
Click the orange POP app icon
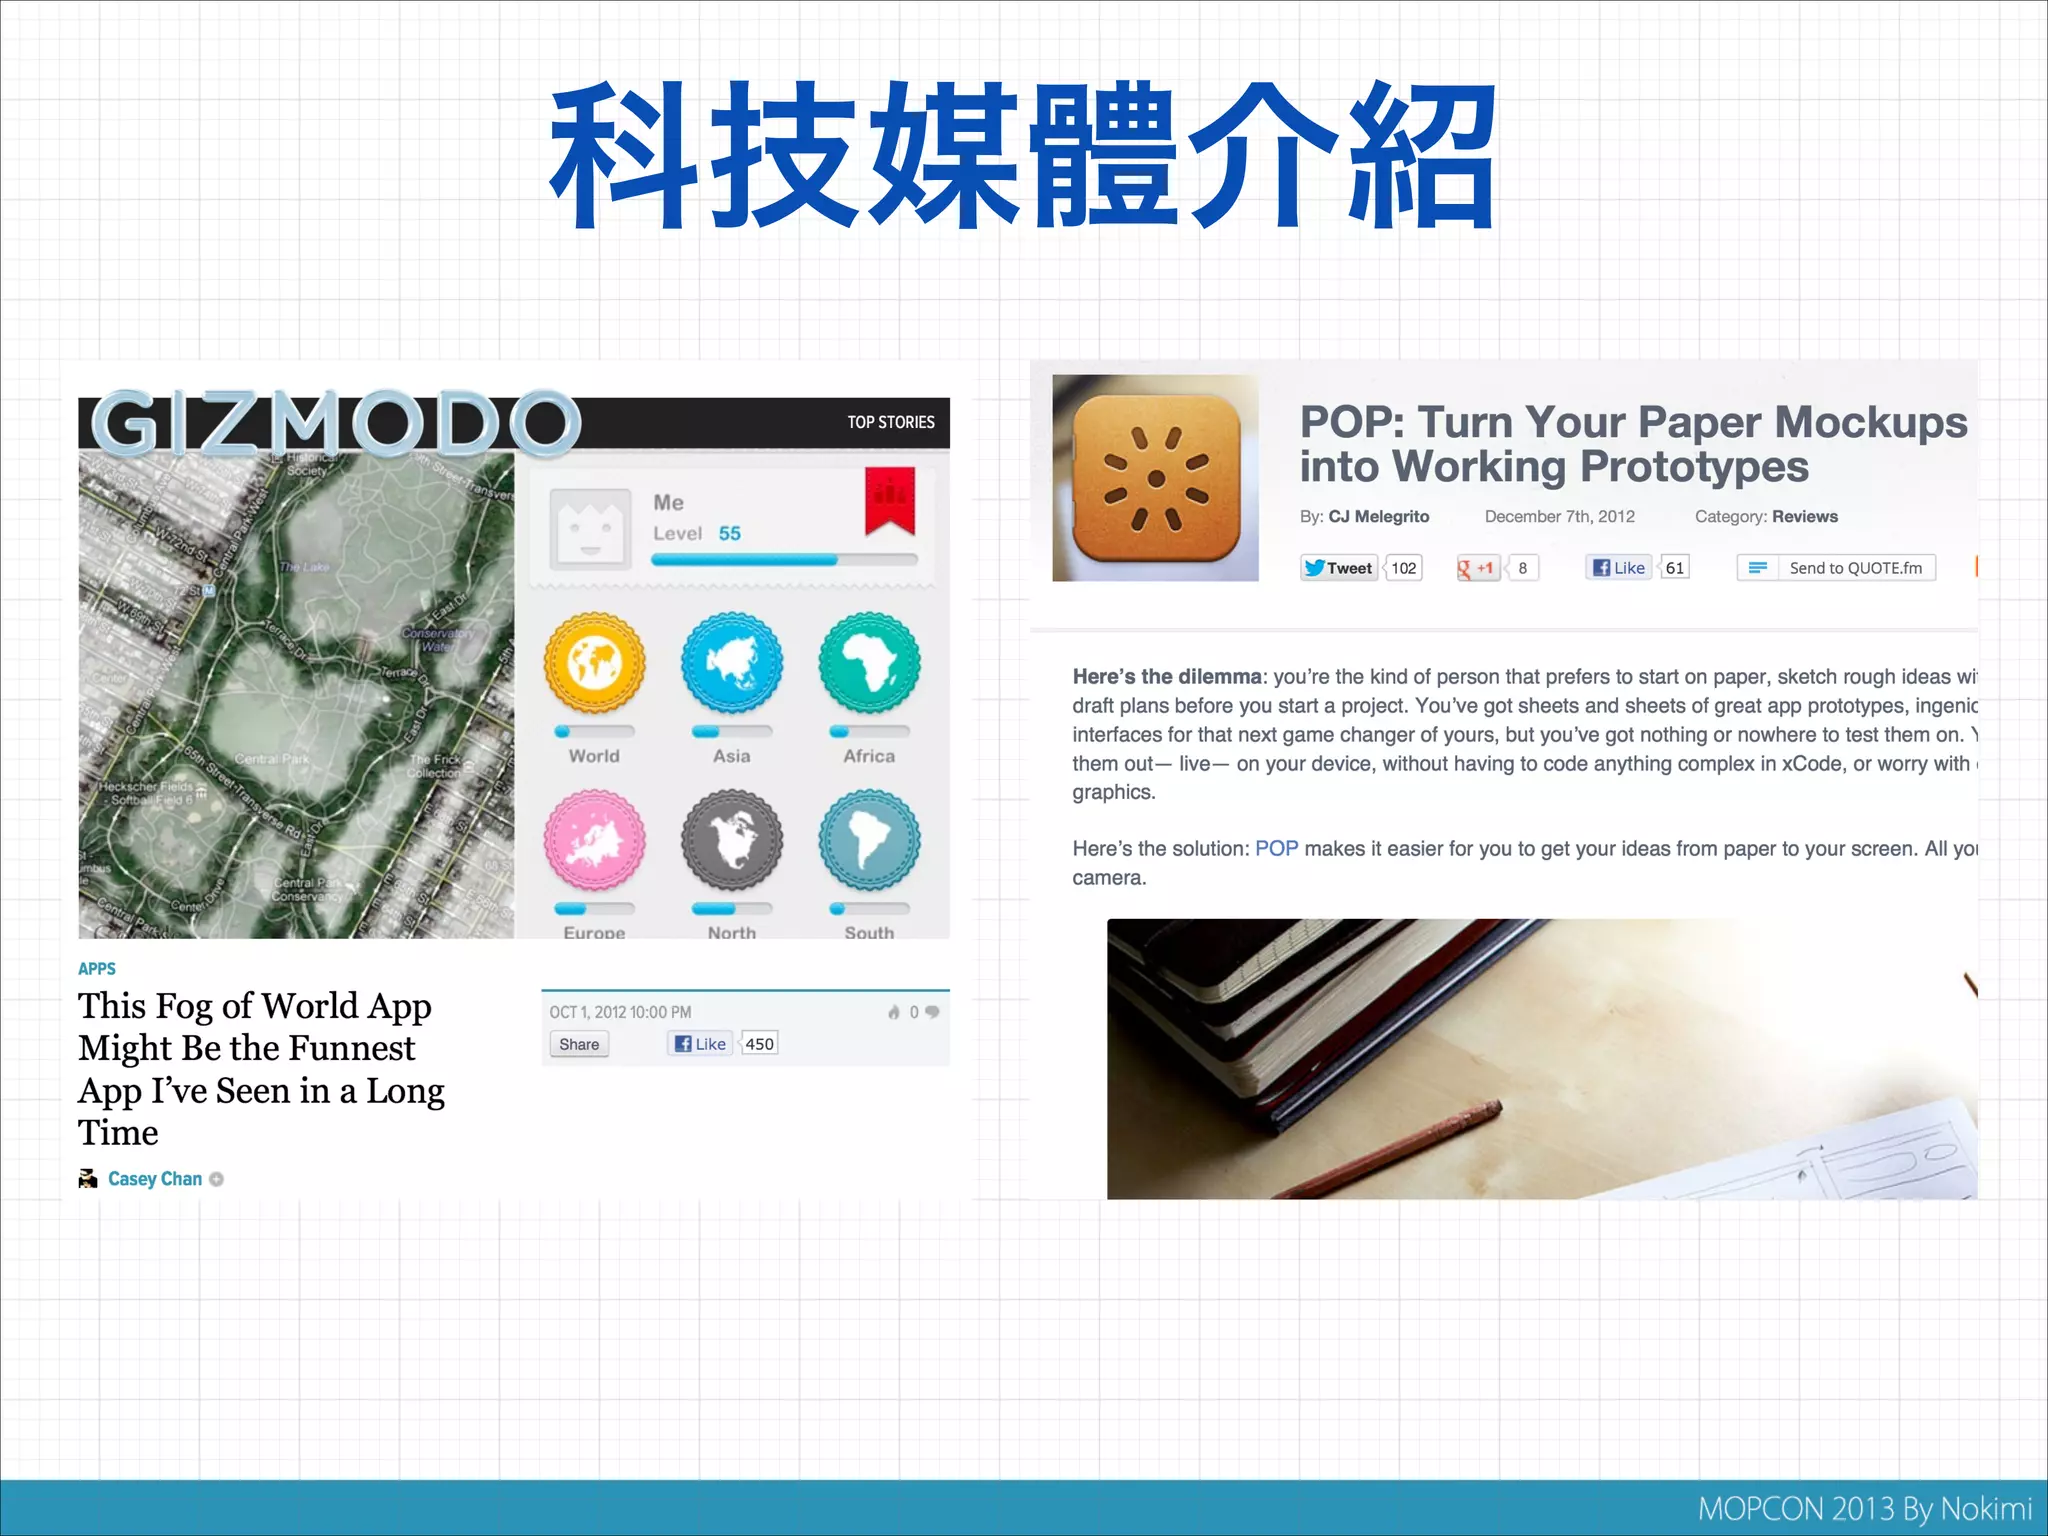coord(1156,478)
